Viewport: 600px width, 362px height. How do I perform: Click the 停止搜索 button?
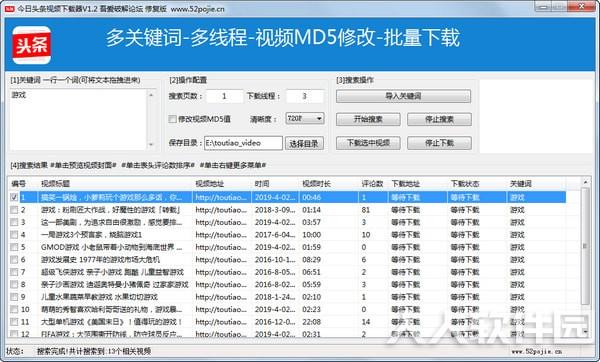(x=439, y=119)
